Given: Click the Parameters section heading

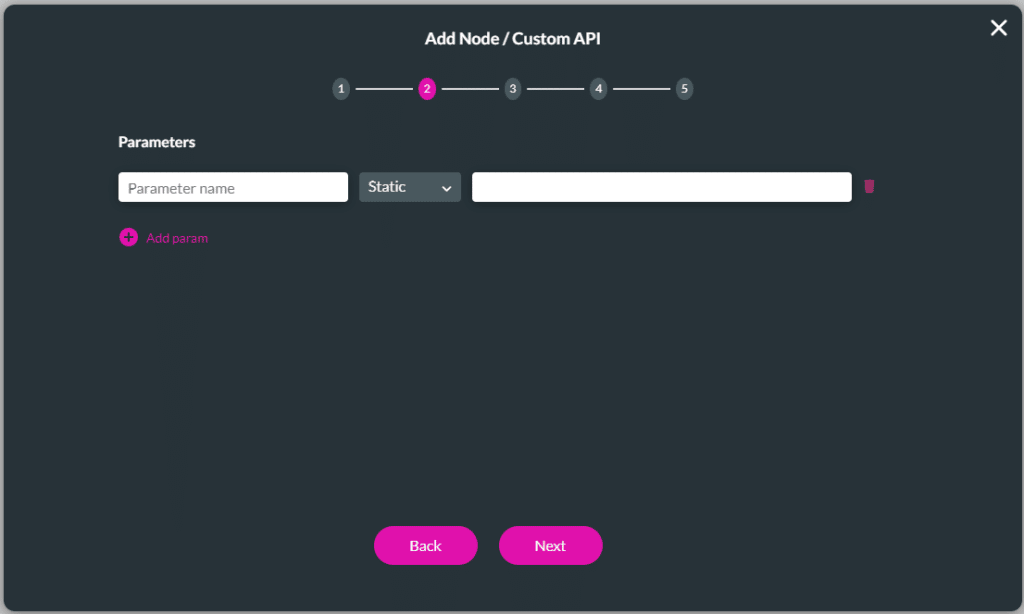Looking at the screenshot, I should click(156, 141).
